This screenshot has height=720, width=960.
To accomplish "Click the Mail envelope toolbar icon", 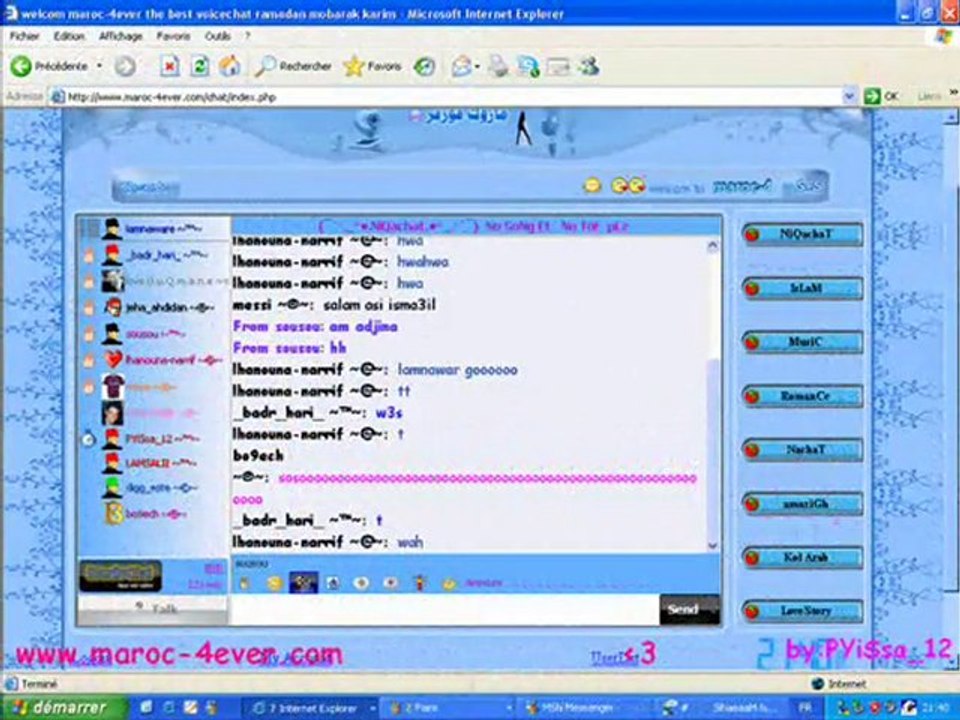I will 462,66.
